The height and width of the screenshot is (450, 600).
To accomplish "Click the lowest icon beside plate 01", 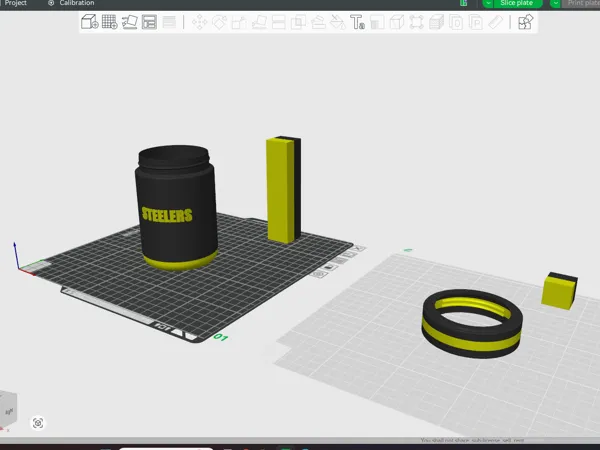I will click(x=318, y=274).
